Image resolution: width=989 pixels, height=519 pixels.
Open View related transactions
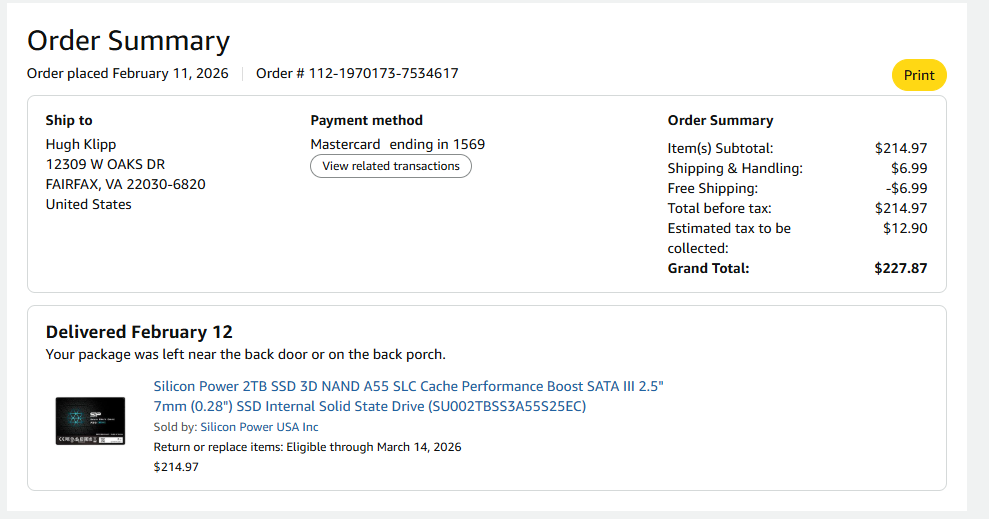(391, 166)
